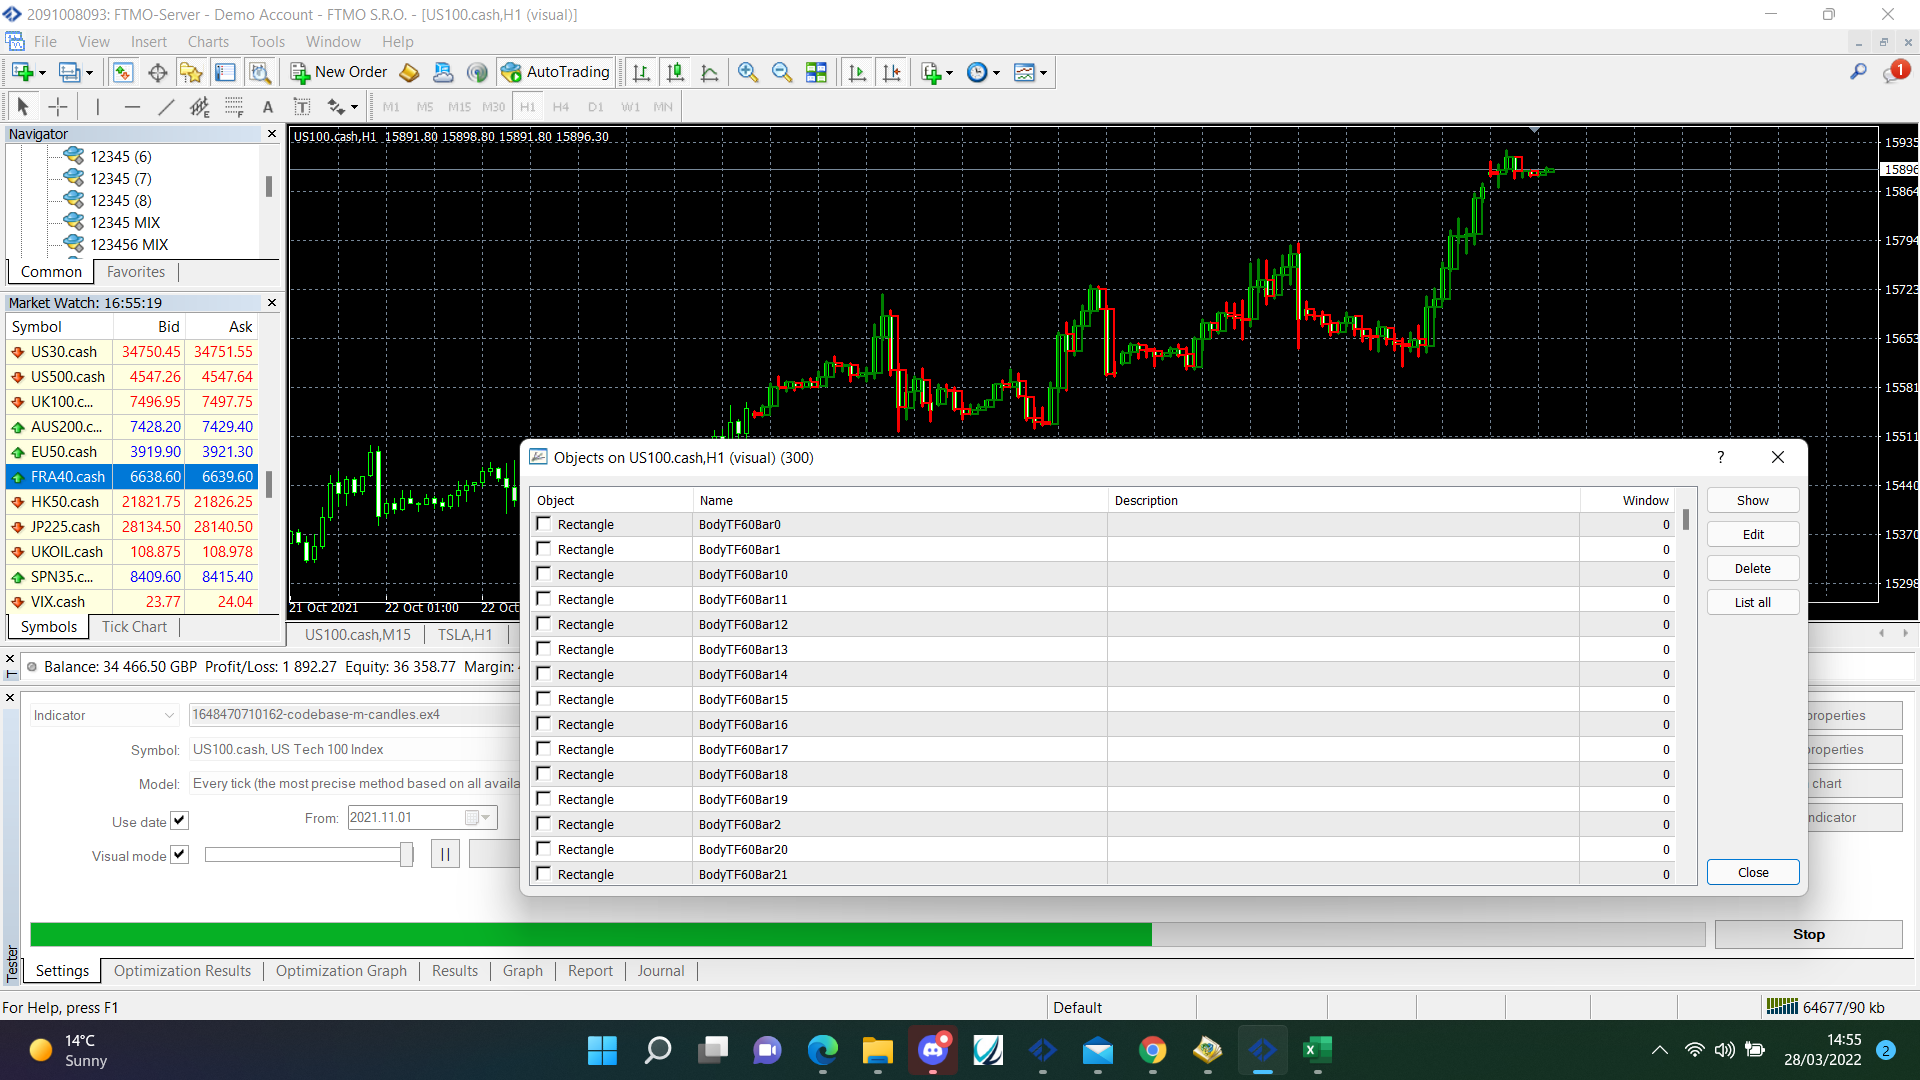Select the Text tool (A)
The image size is (1920, 1080).
(268, 106)
